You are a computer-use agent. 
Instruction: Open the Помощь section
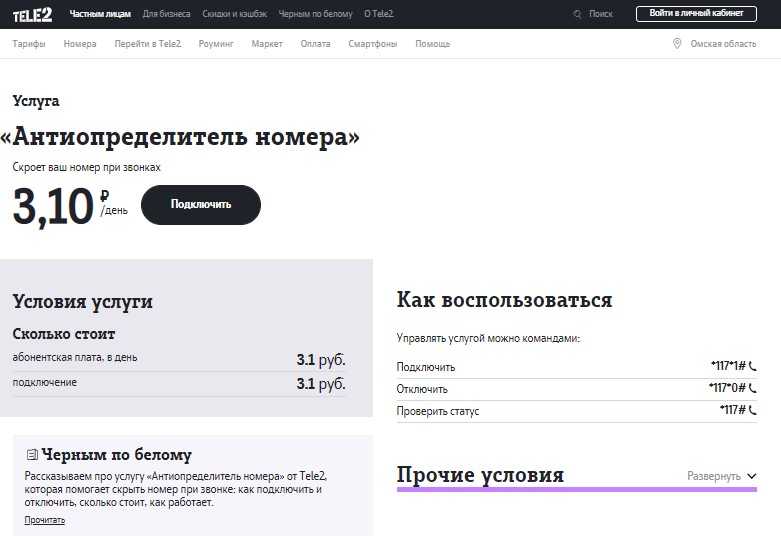(x=433, y=44)
